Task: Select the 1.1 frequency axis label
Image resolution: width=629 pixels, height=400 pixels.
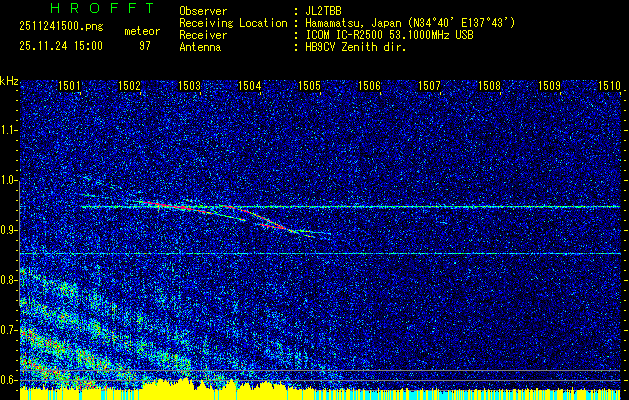Action: tap(9, 130)
